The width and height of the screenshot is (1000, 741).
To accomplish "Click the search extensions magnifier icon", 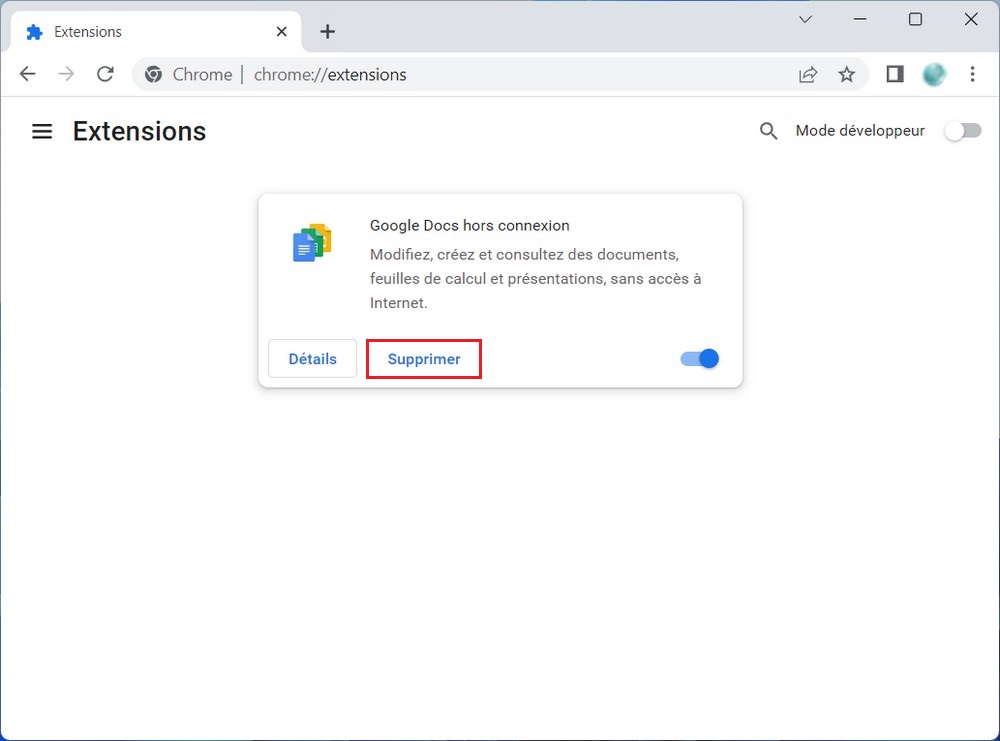I will pos(768,131).
